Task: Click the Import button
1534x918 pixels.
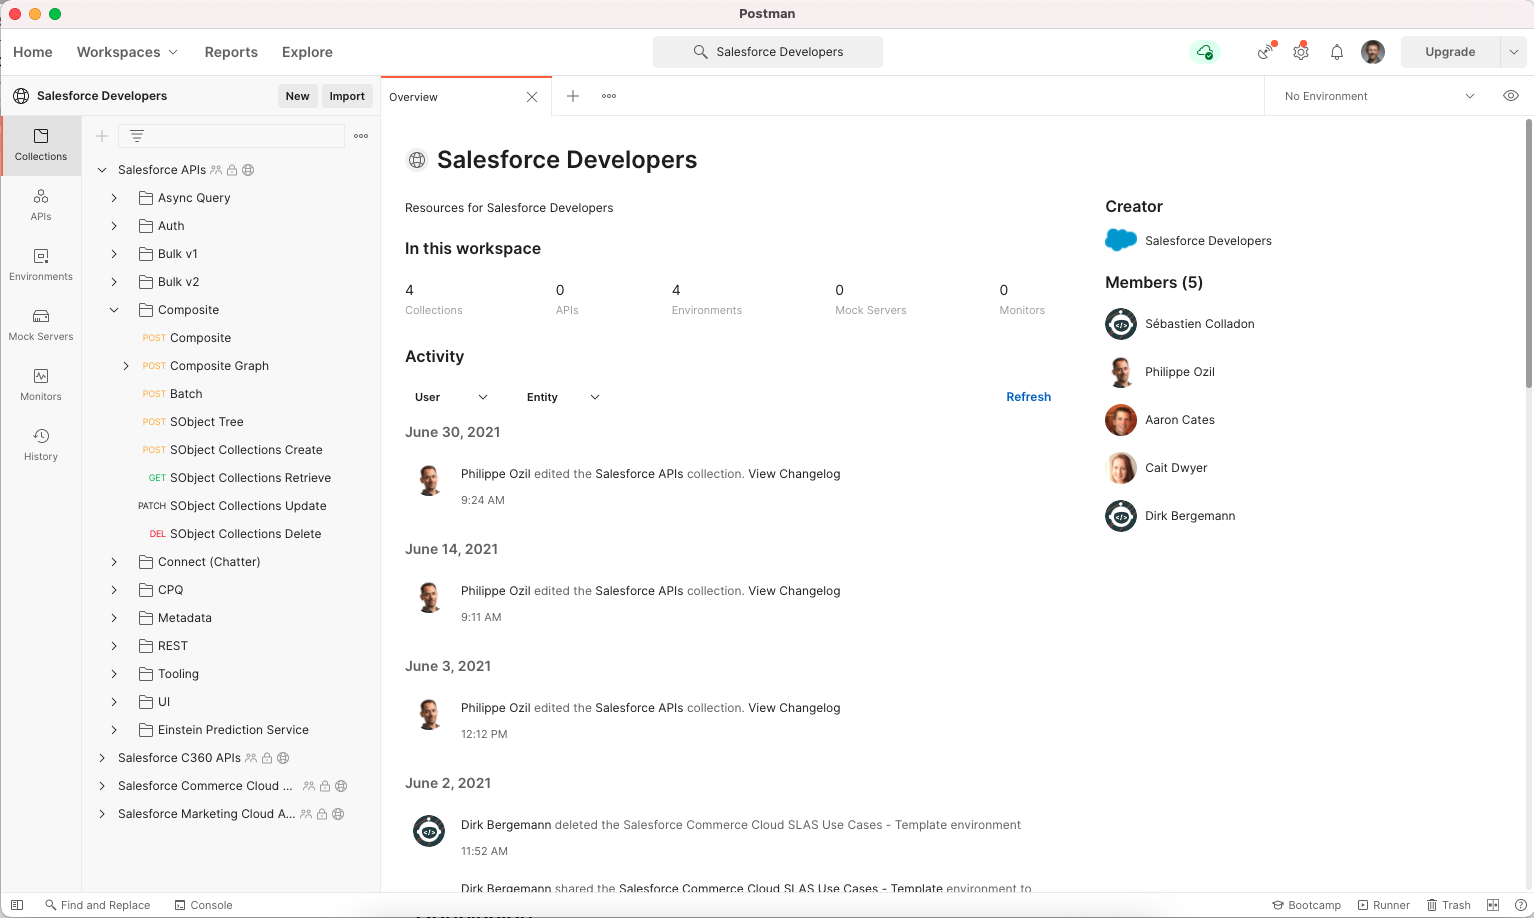Action: [347, 96]
